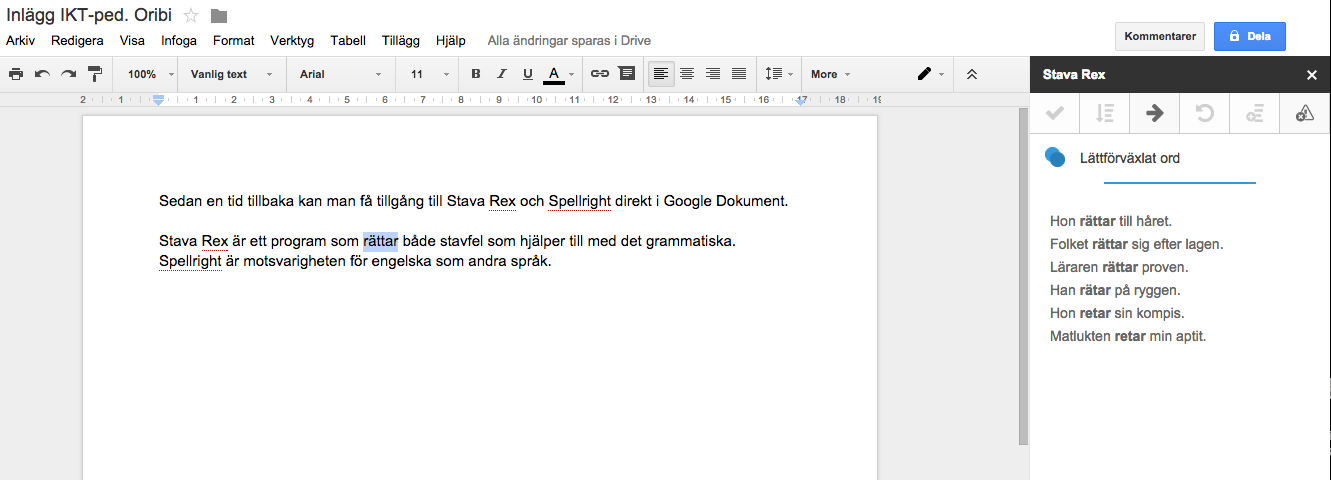
Task: Print the document with the printer icon
Action: pos(15,74)
